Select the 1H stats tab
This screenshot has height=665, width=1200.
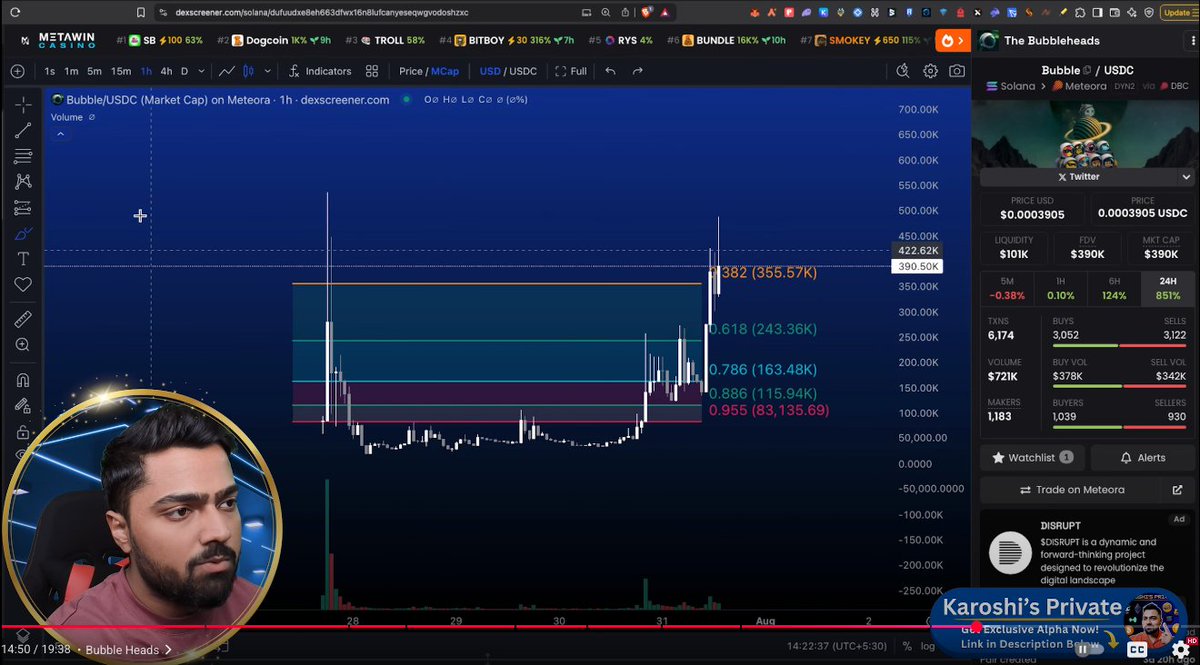point(1060,288)
